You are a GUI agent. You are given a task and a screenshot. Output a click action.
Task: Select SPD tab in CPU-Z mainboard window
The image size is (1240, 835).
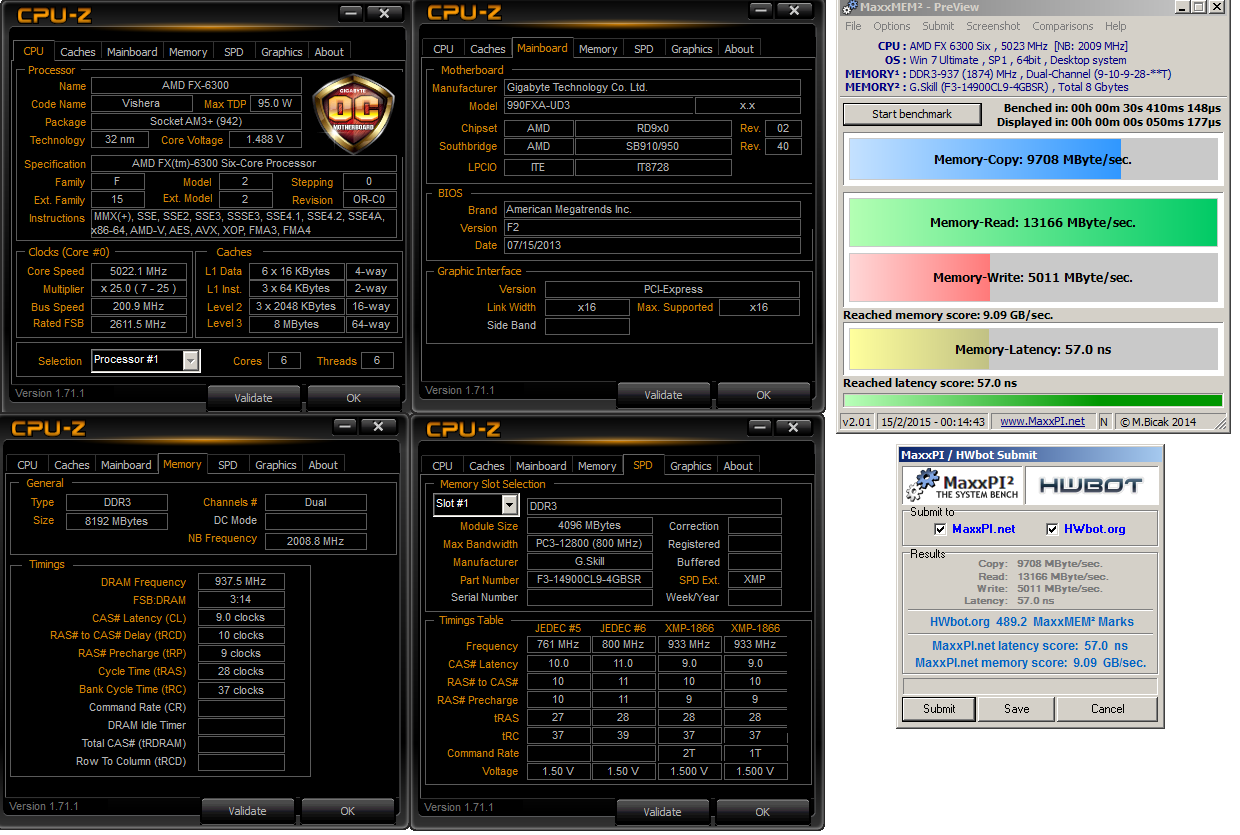644,49
